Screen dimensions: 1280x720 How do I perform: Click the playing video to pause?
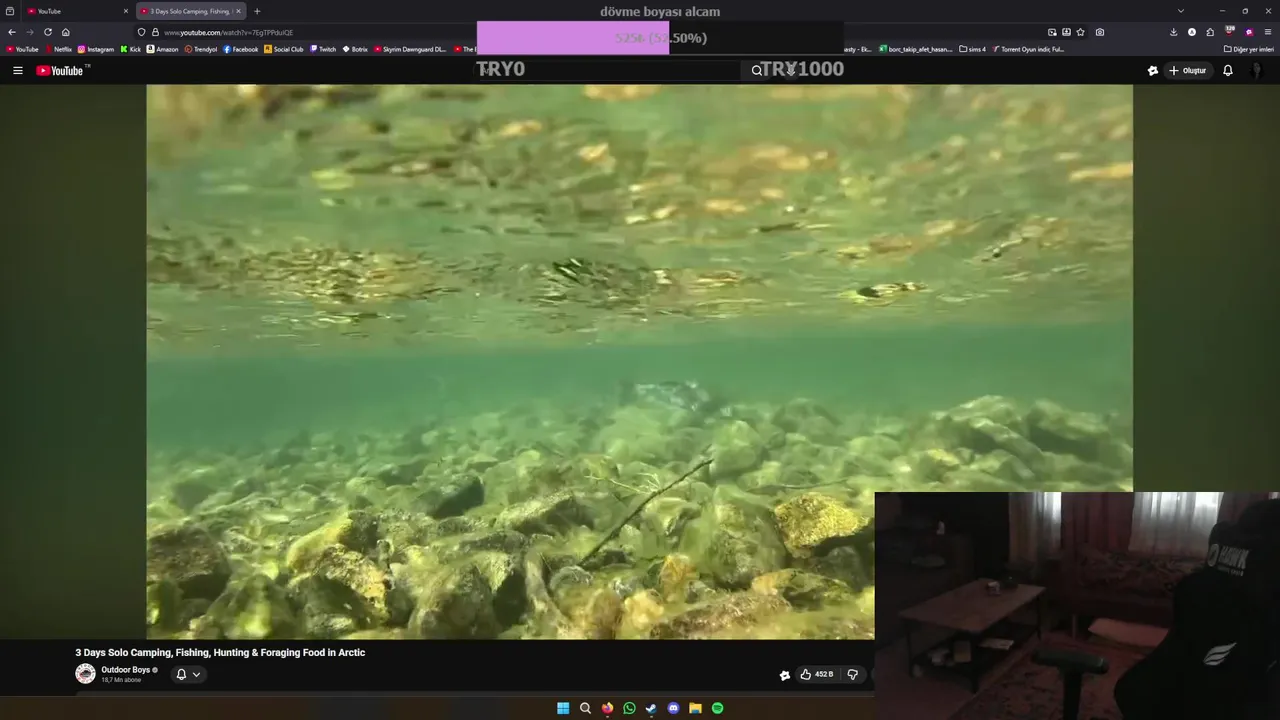click(640, 361)
